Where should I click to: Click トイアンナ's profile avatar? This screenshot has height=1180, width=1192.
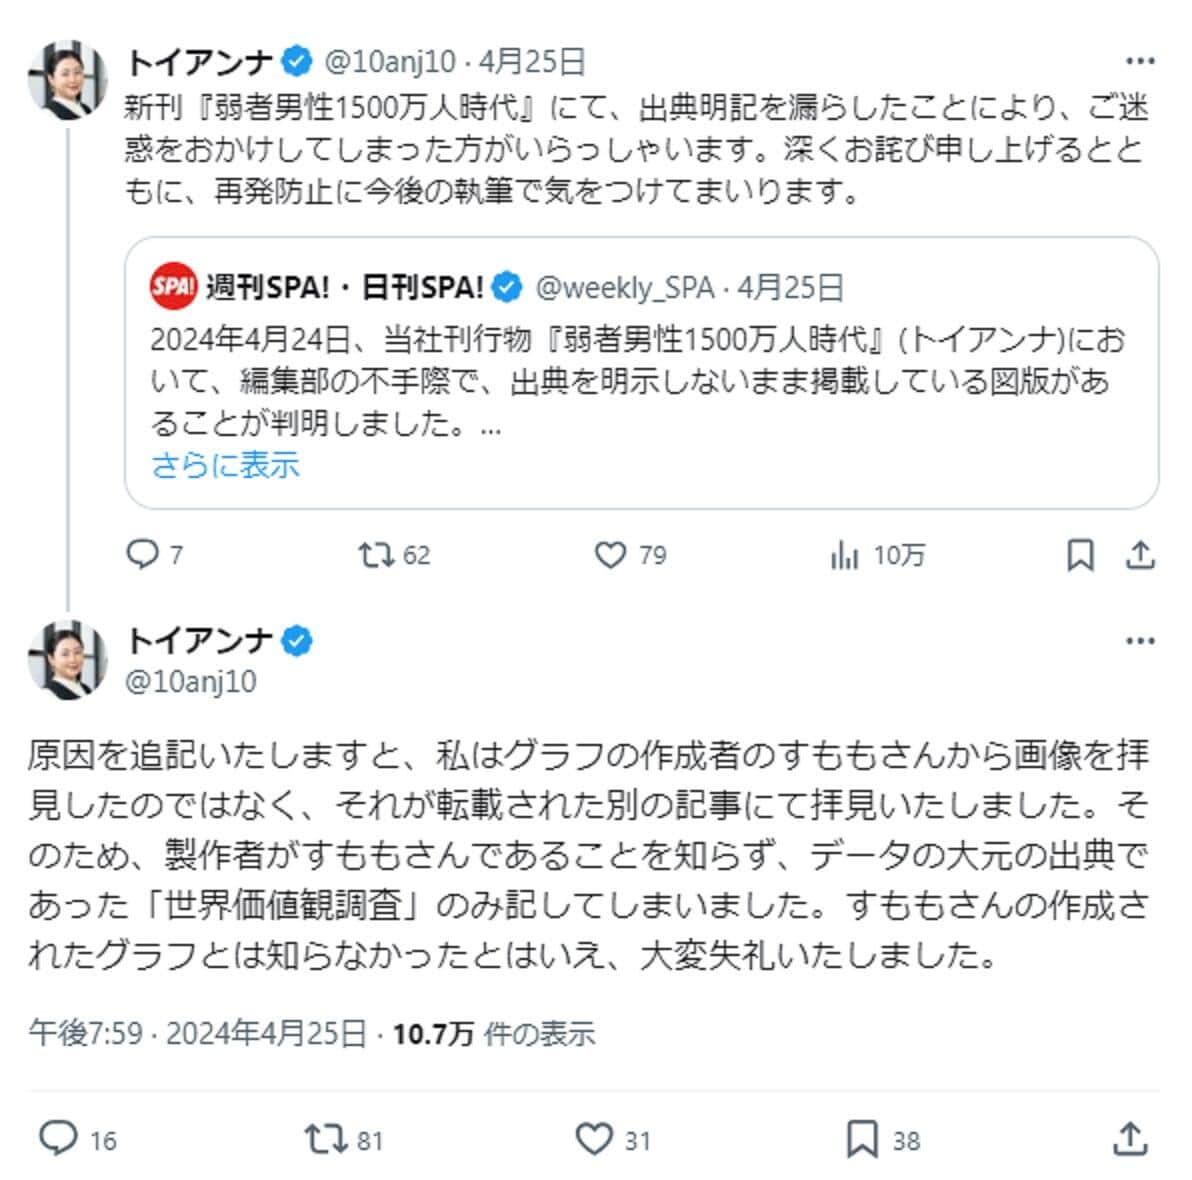[x=67, y=68]
